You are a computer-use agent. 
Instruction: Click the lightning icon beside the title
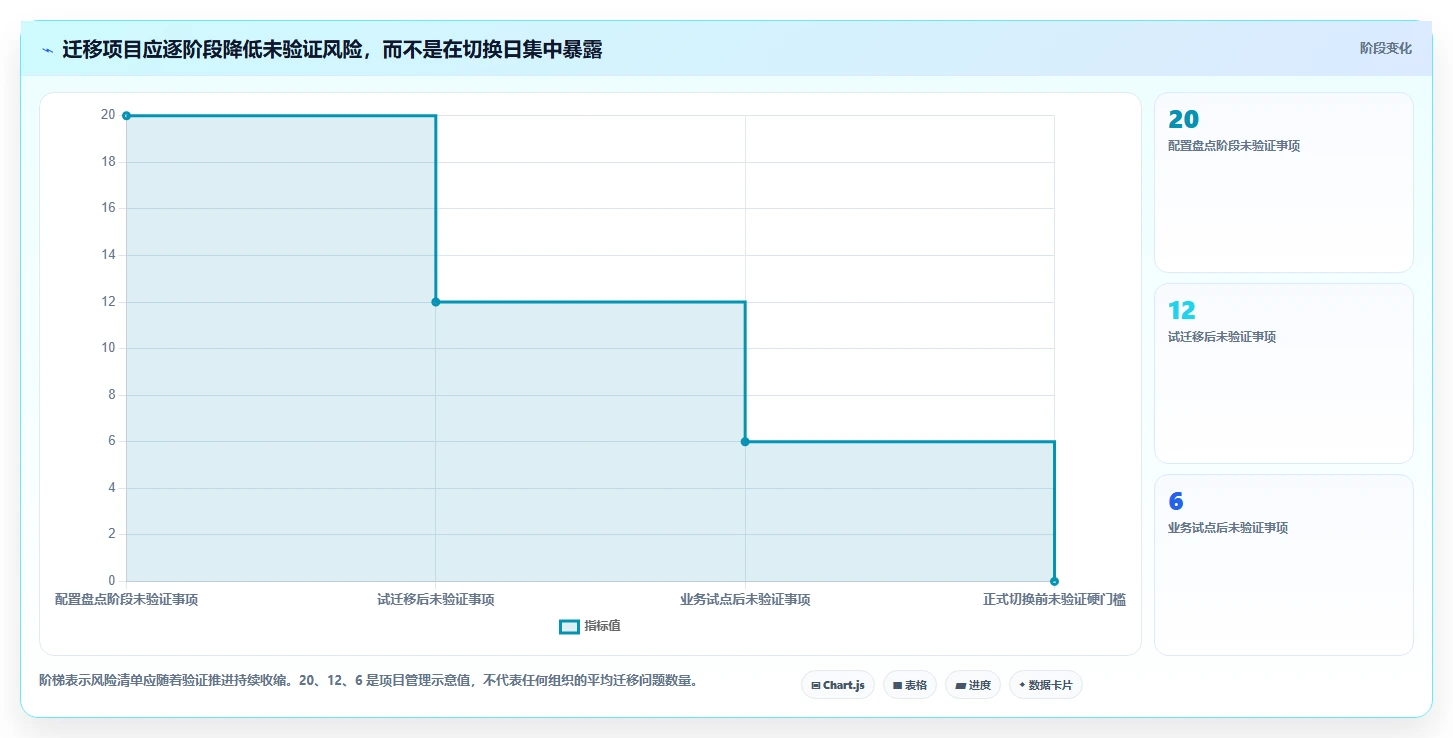pyautogui.click(x=47, y=50)
